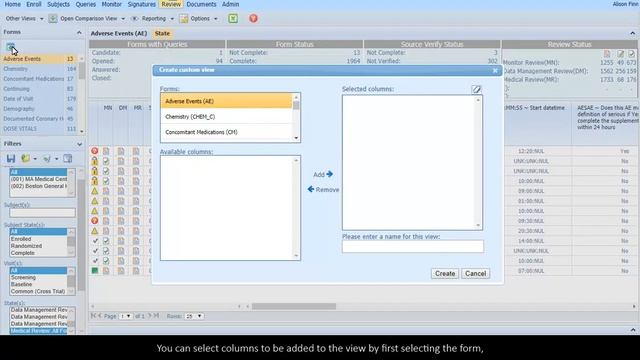Open Comparison View dropdown arrow
640x360 pixels.
point(123,19)
